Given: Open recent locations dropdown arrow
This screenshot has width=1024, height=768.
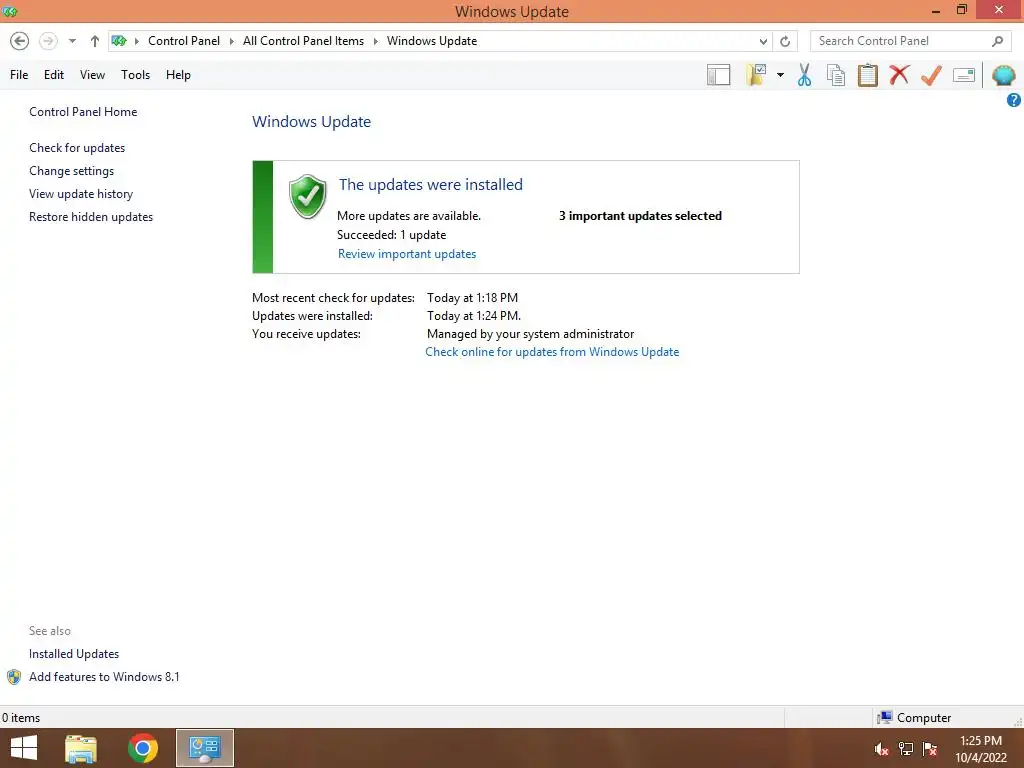Looking at the screenshot, I should (x=72, y=41).
